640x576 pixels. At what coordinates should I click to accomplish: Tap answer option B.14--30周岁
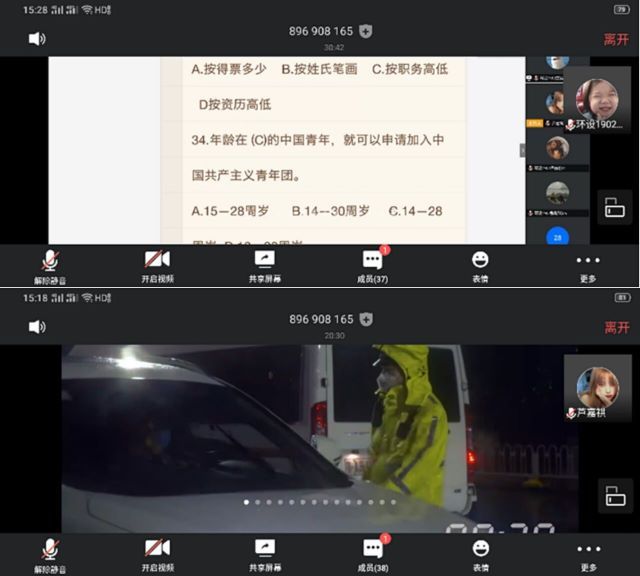330,211
